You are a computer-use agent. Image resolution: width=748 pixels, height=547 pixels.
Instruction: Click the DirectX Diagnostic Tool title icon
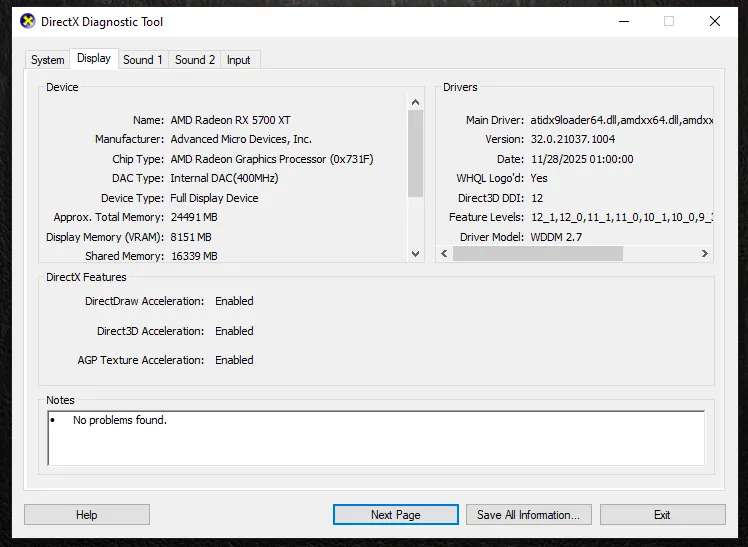click(28, 21)
